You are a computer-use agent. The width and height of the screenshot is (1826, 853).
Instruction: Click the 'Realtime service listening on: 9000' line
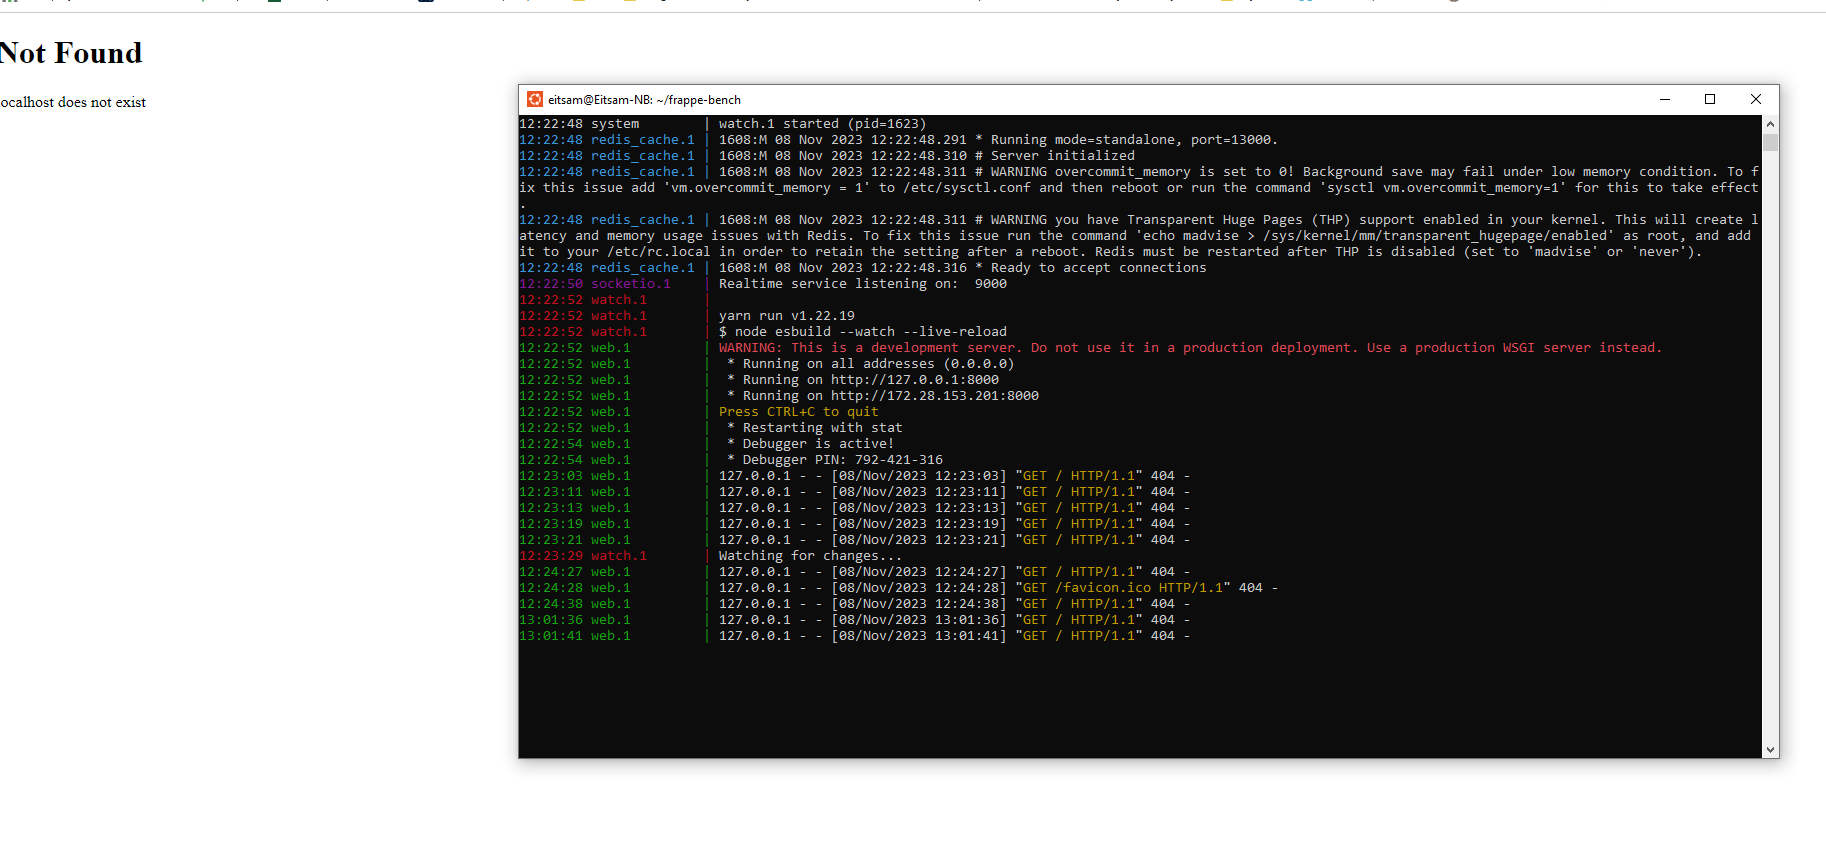tap(862, 284)
